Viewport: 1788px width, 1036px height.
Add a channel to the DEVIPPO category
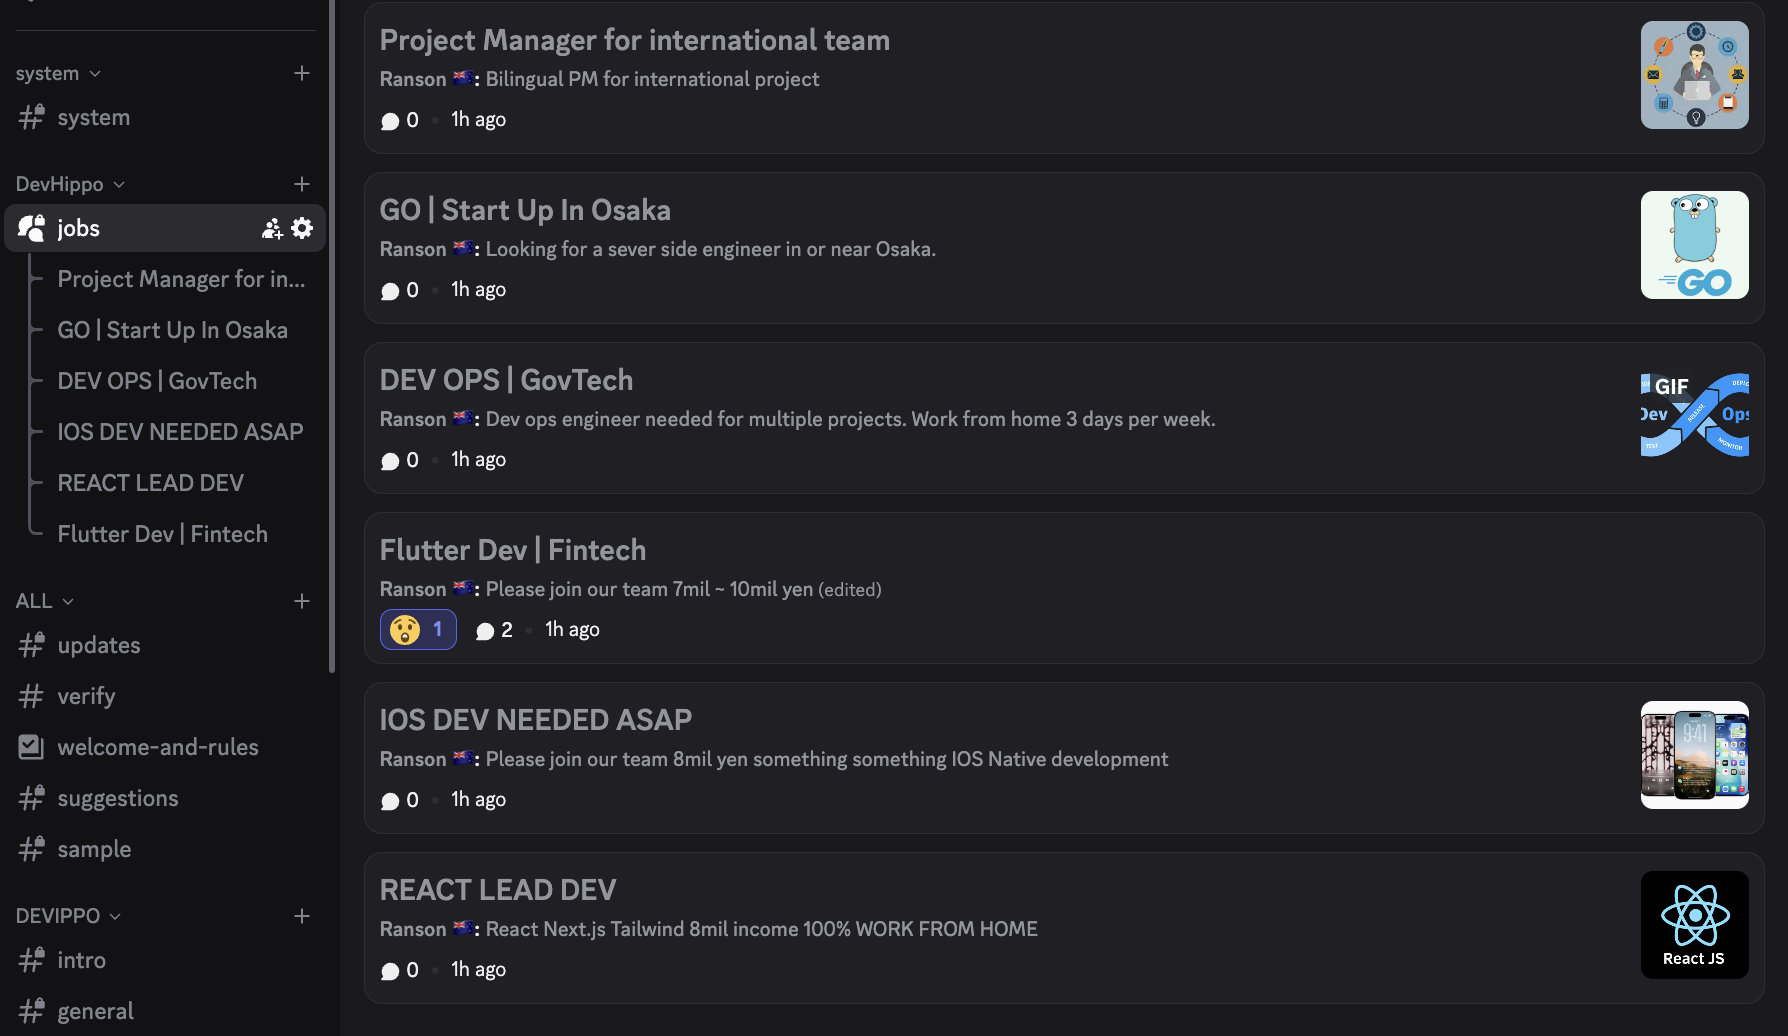coord(302,916)
